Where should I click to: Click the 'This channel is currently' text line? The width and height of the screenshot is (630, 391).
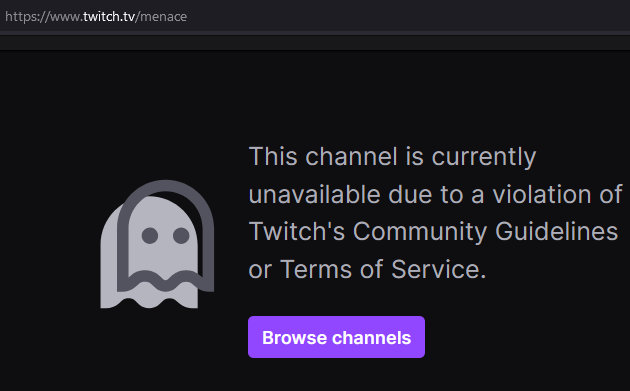tap(393, 157)
